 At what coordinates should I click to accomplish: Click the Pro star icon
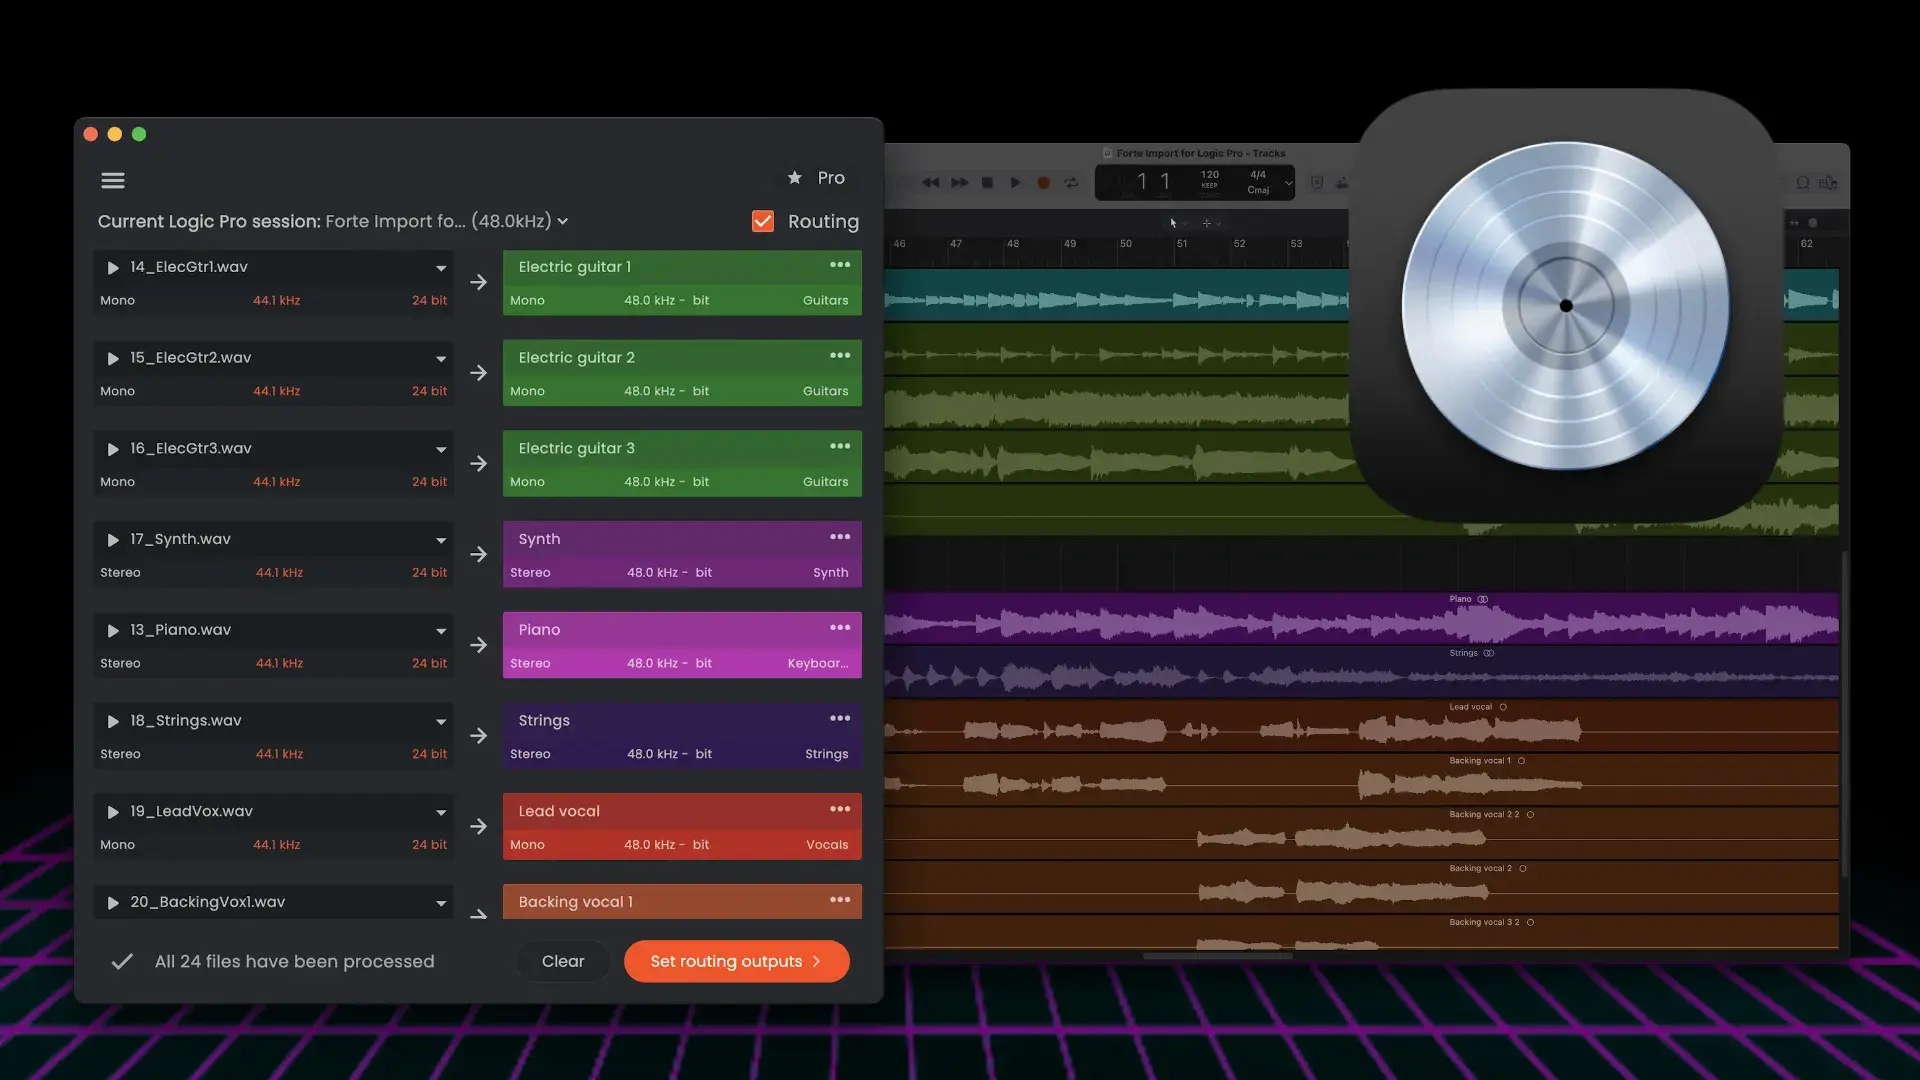pyautogui.click(x=794, y=178)
